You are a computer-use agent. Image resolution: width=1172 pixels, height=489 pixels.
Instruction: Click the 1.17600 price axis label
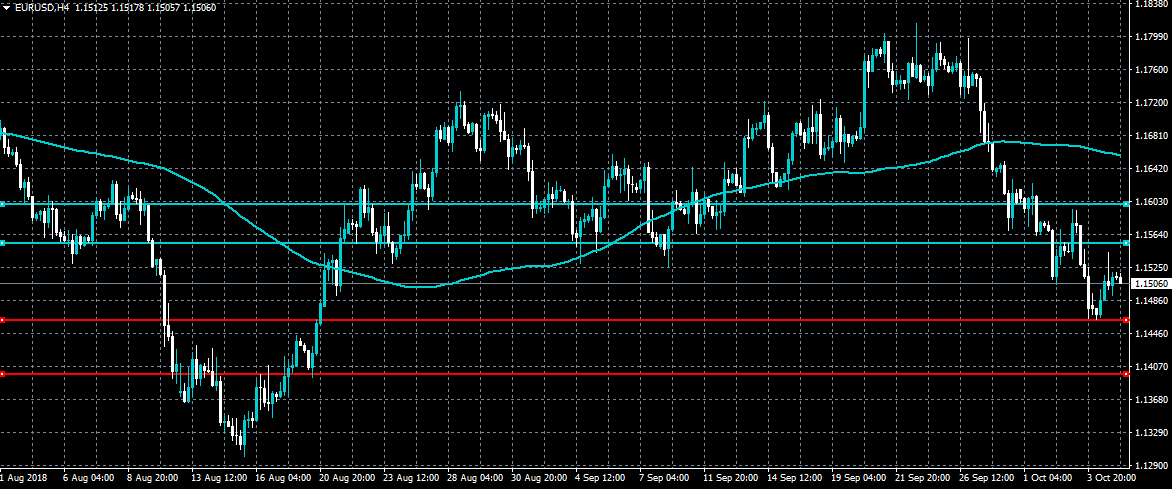[1151, 70]
